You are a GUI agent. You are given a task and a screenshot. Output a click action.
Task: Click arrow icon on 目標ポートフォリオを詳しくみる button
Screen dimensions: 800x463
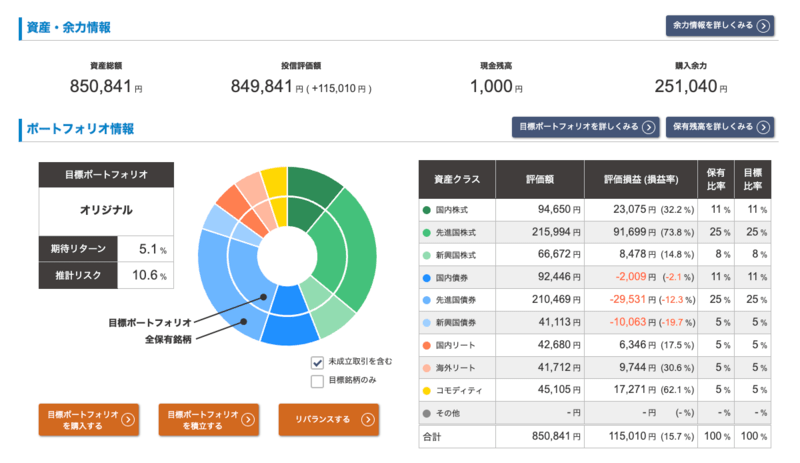[648, 127]
